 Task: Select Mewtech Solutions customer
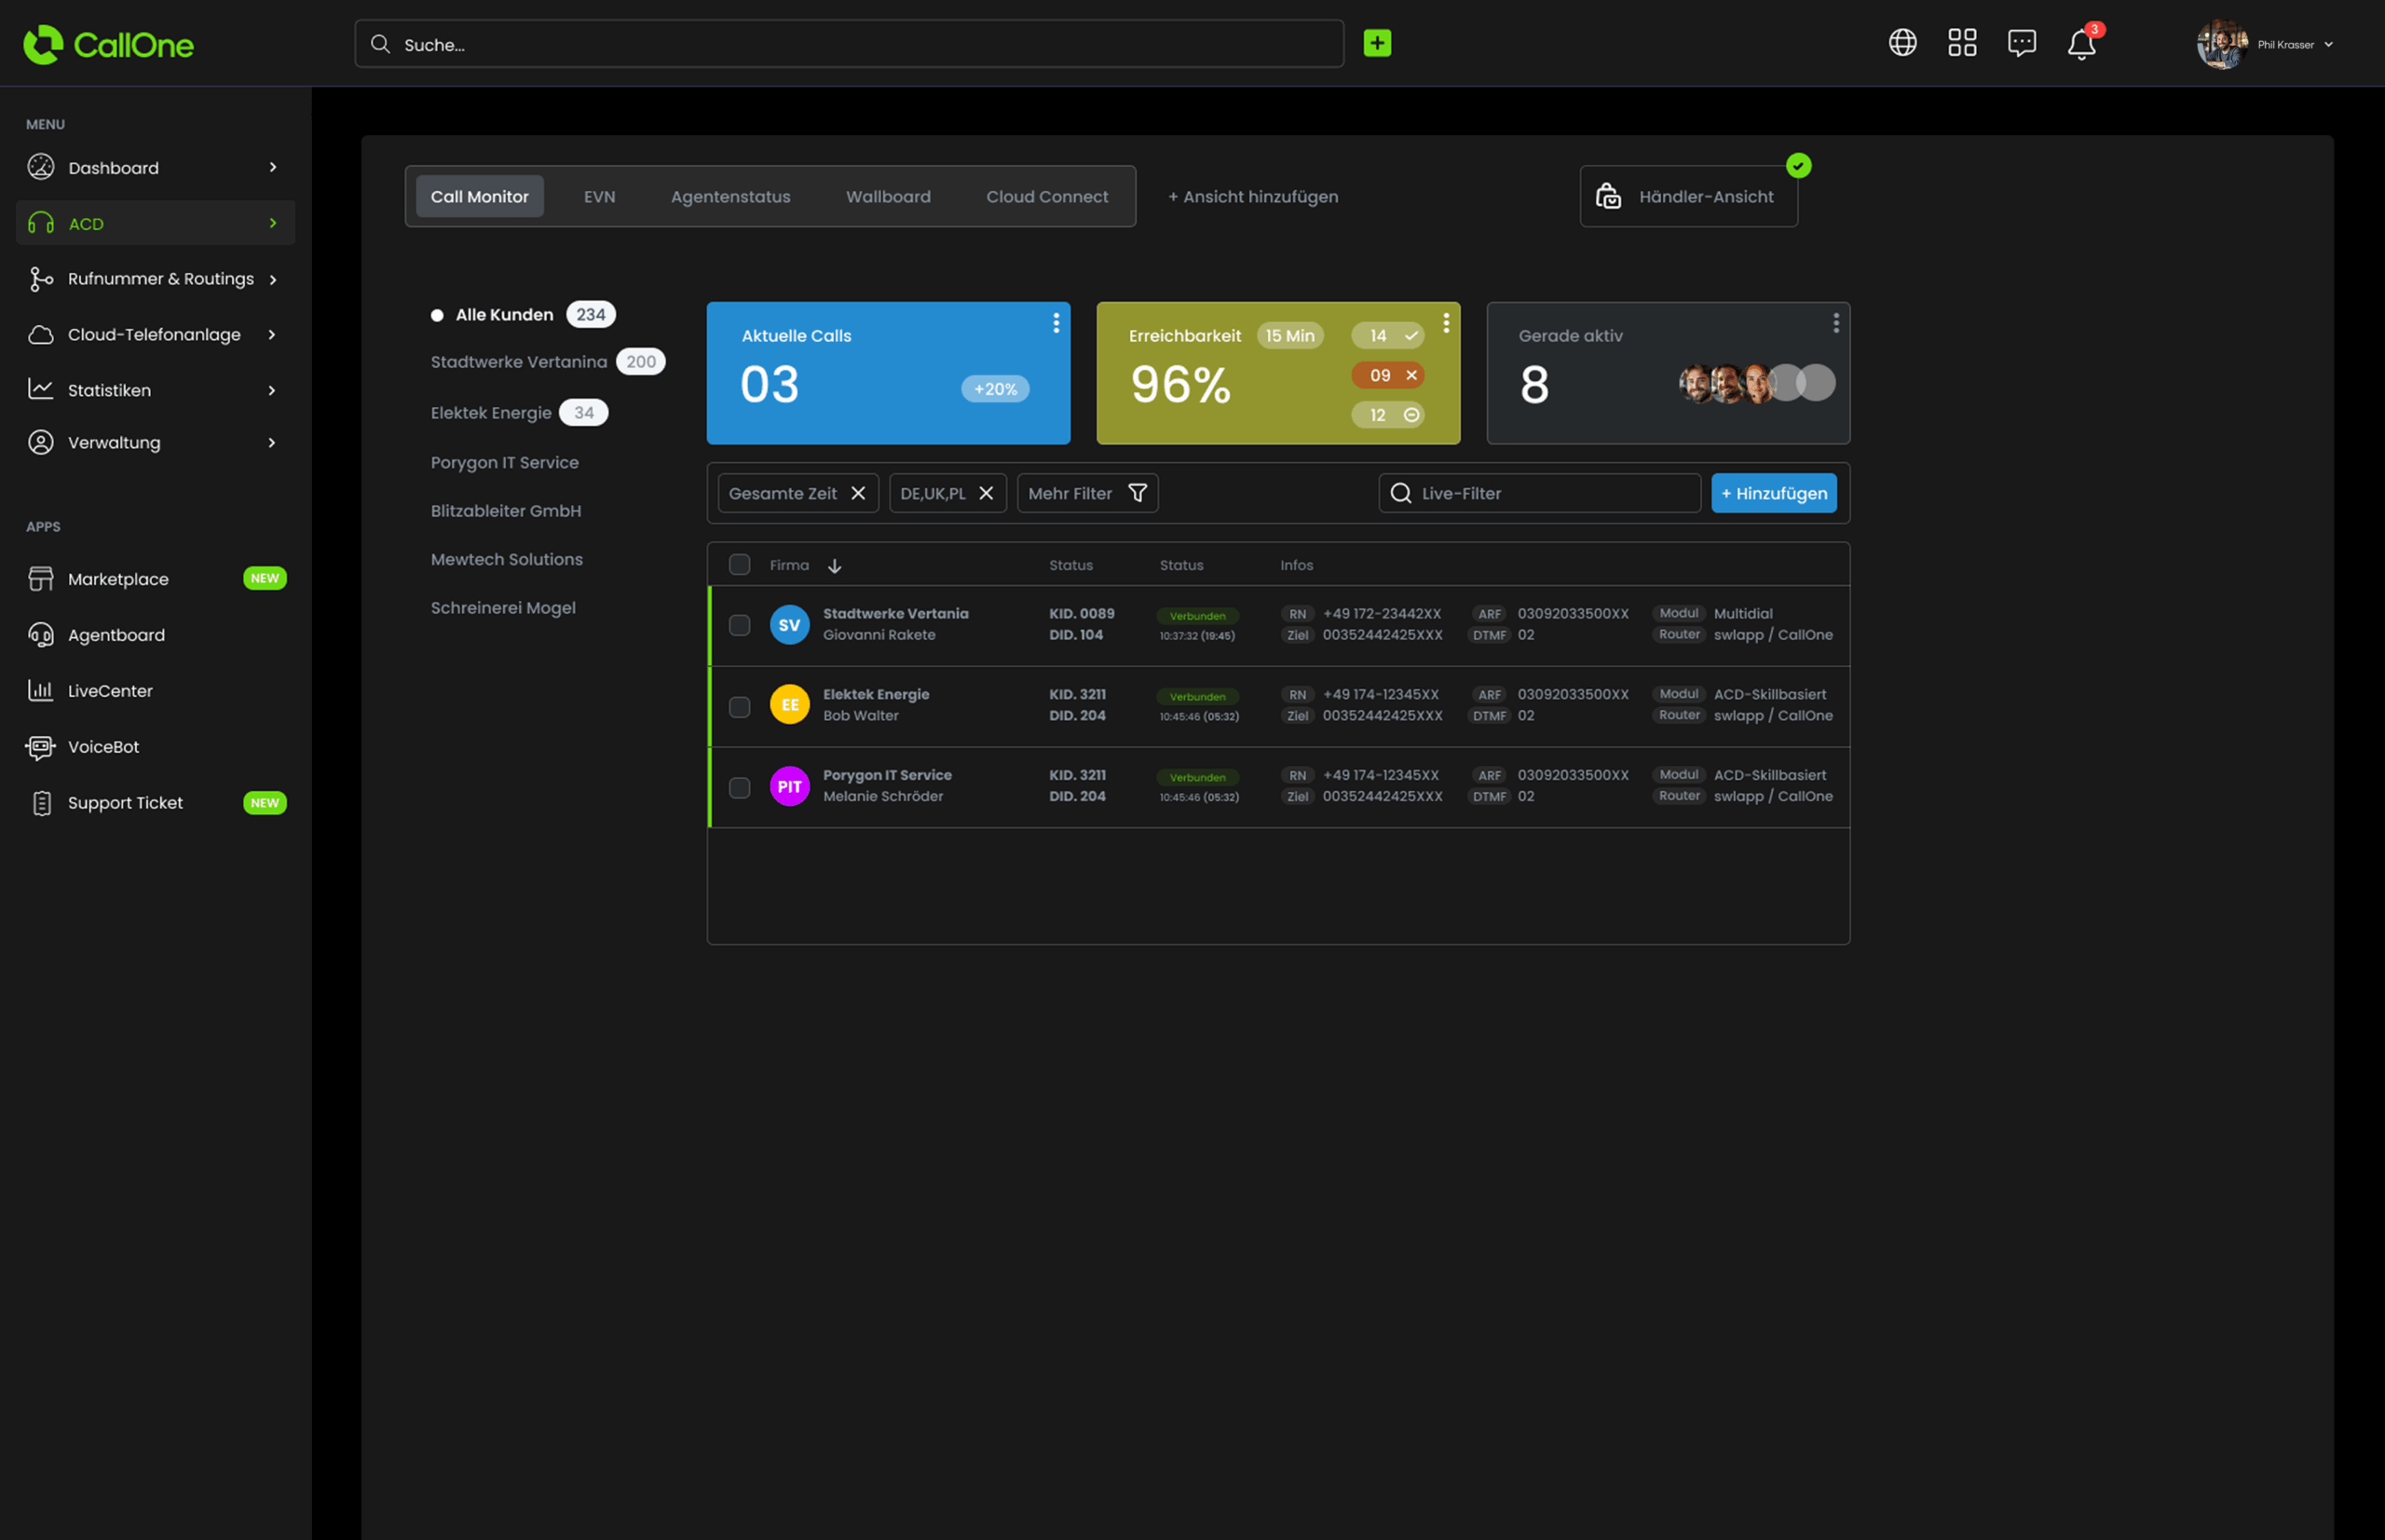507,559
